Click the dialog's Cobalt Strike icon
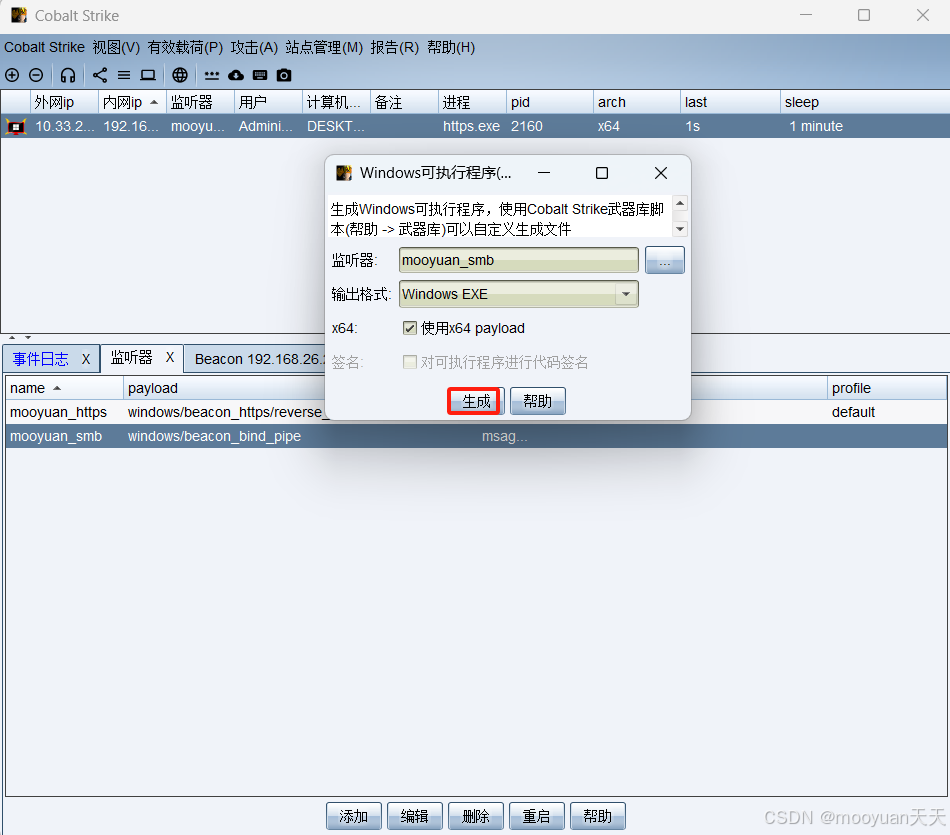The image size is (950, 835). (x=344, y=173)
